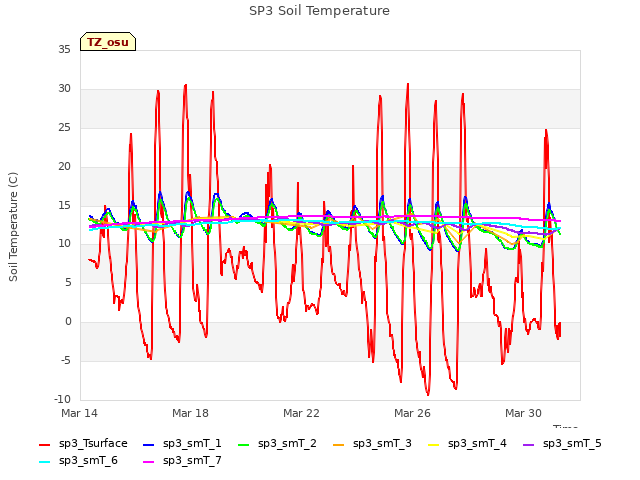640x480 pixels.
Task: Click the Soil Temperature (C) axis label
Action: click(x=13, y=227)
